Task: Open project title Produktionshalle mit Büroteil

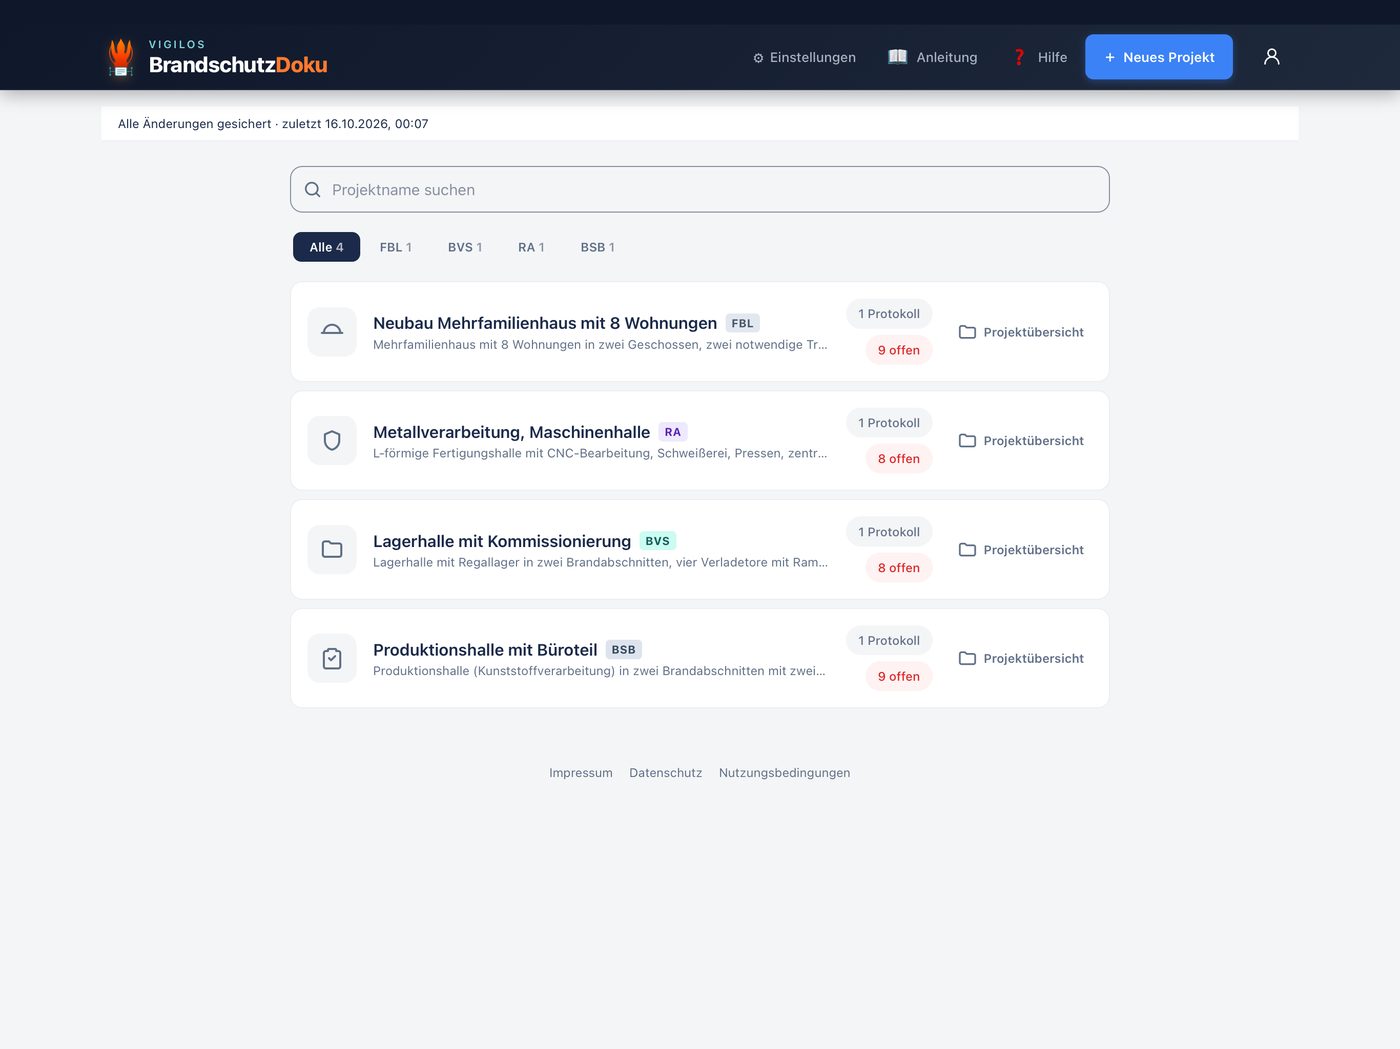Action: [485, 650]
